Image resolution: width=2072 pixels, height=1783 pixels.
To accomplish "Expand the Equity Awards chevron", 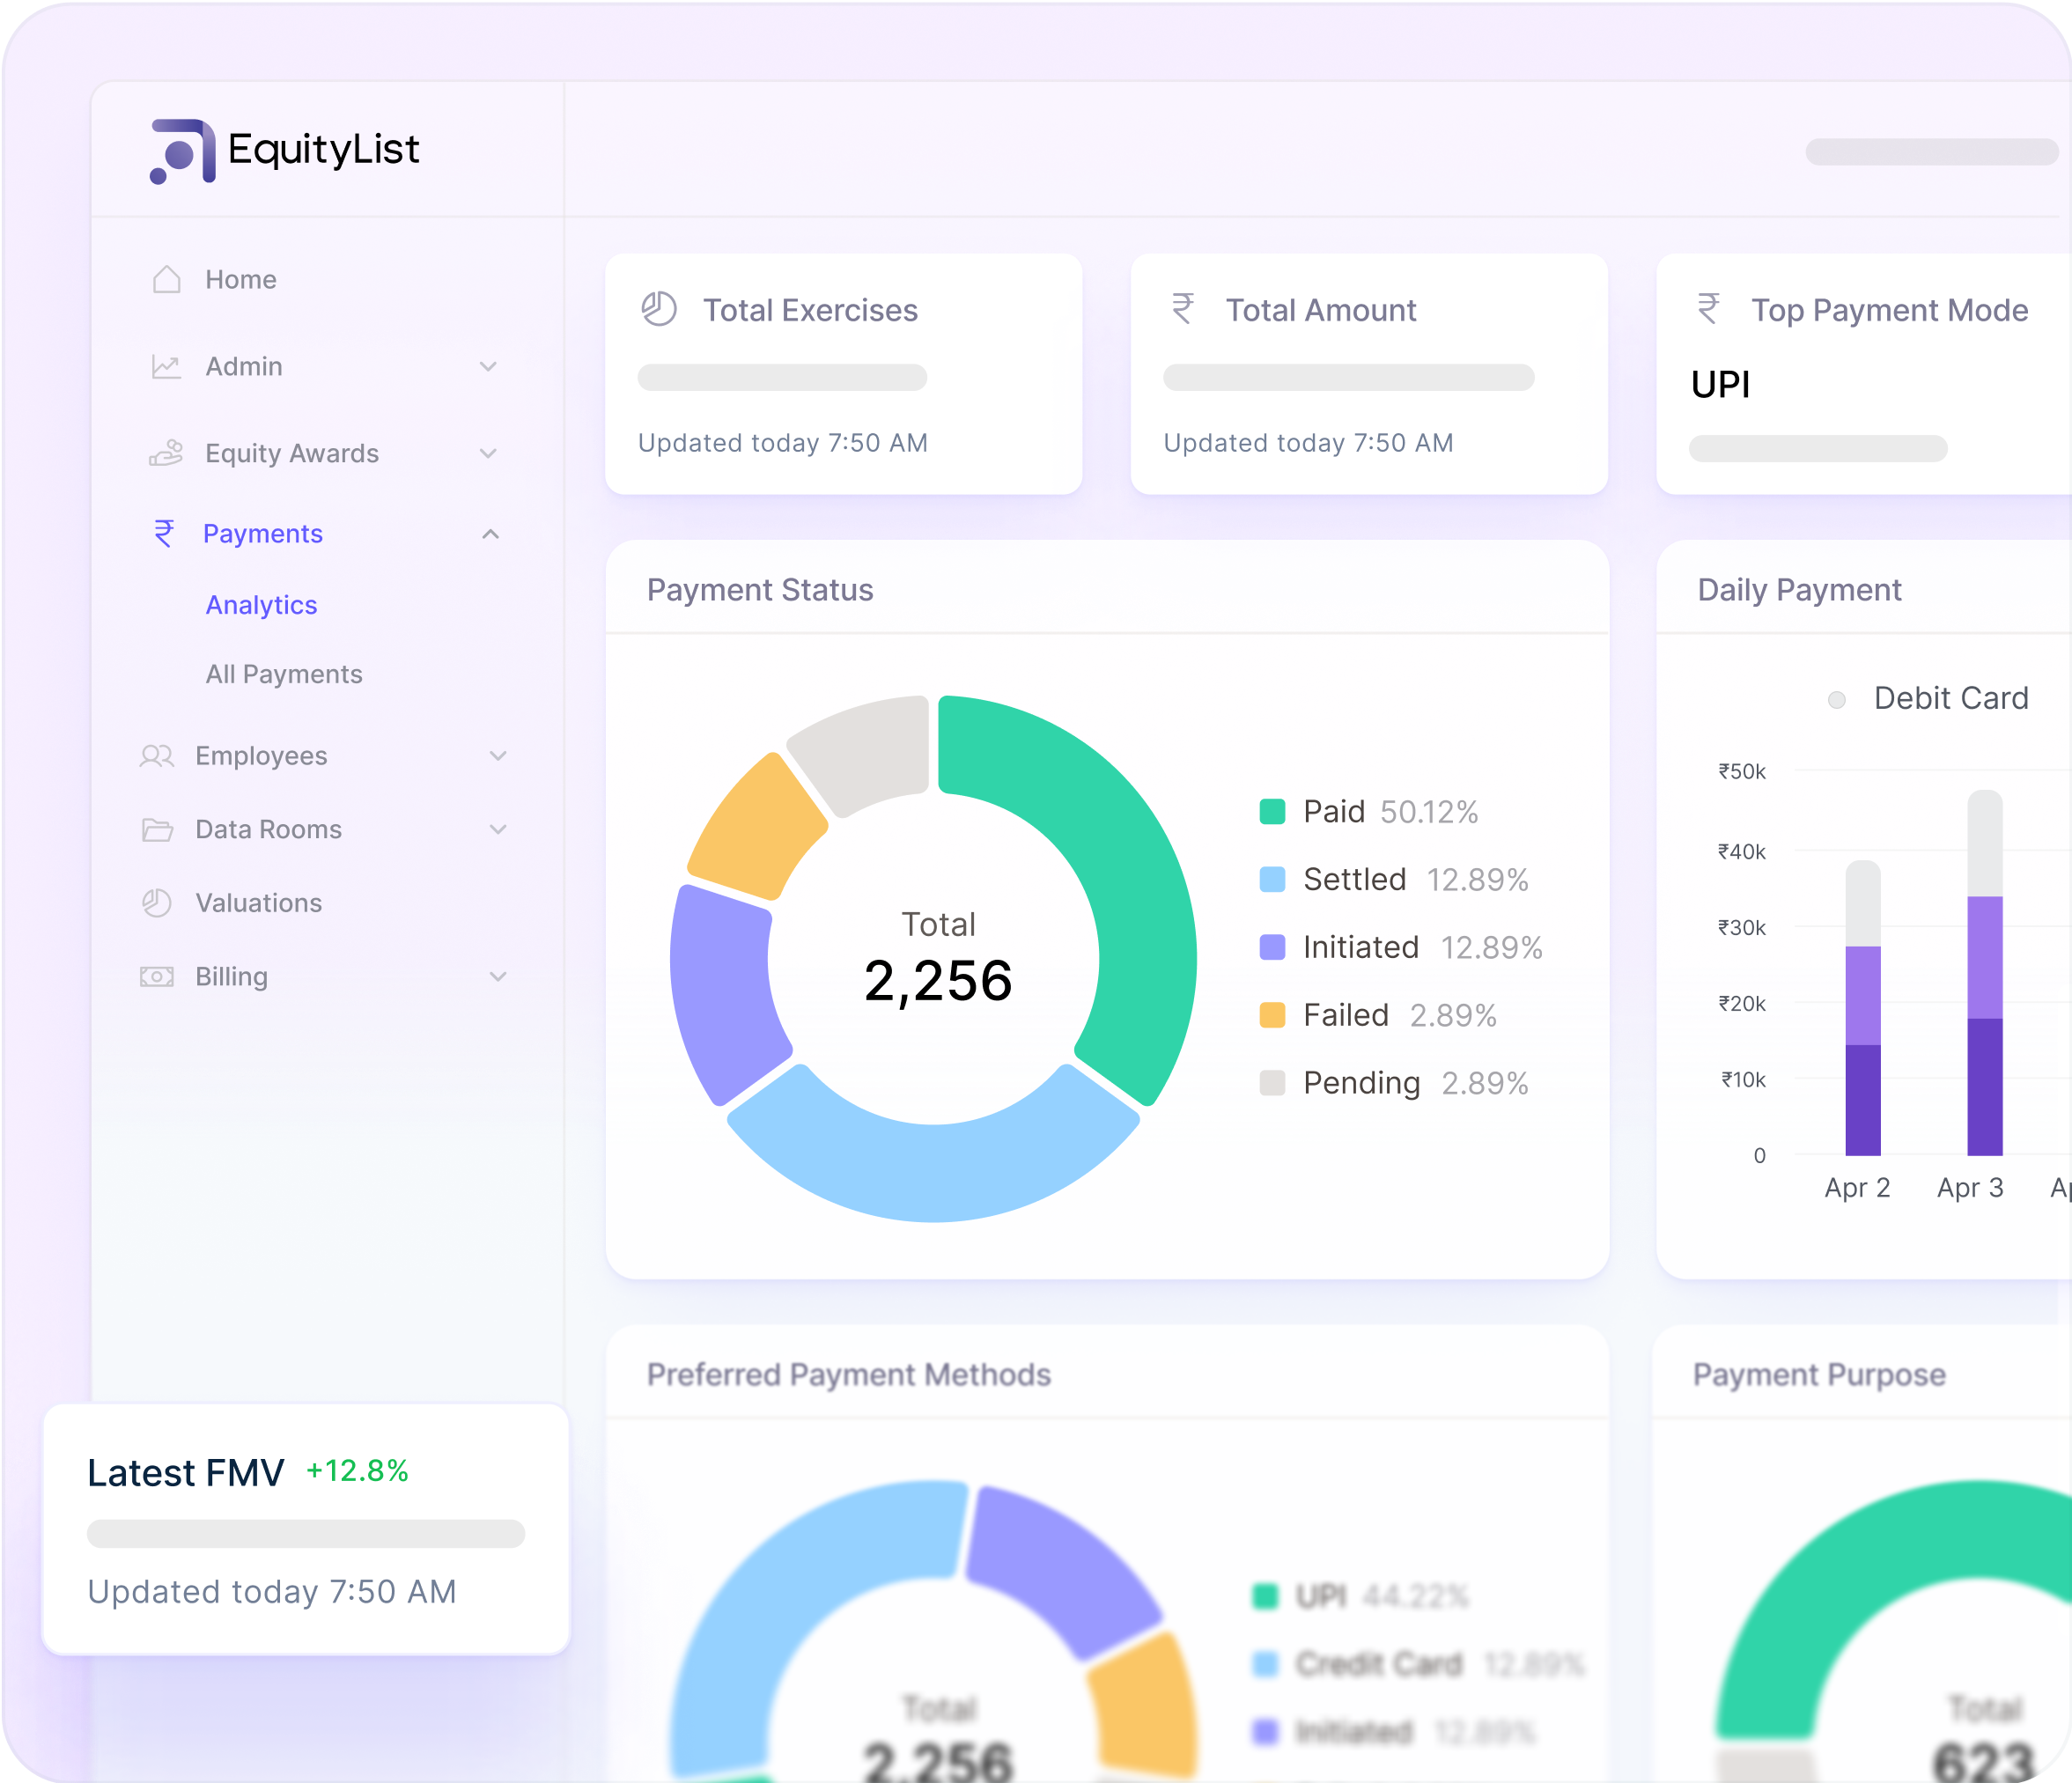I will (488, 453).
